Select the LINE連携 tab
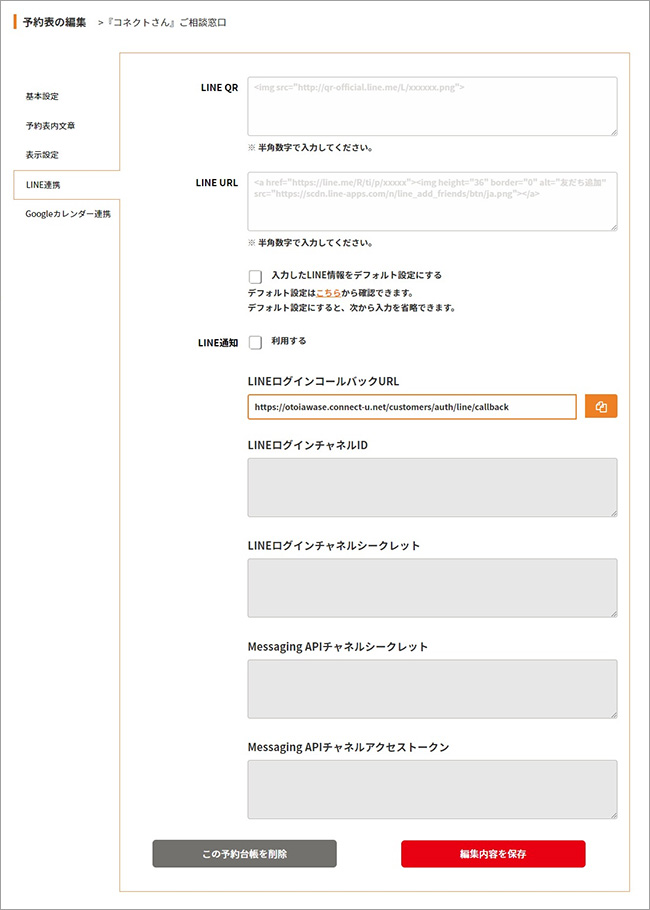 coord(43,185)
